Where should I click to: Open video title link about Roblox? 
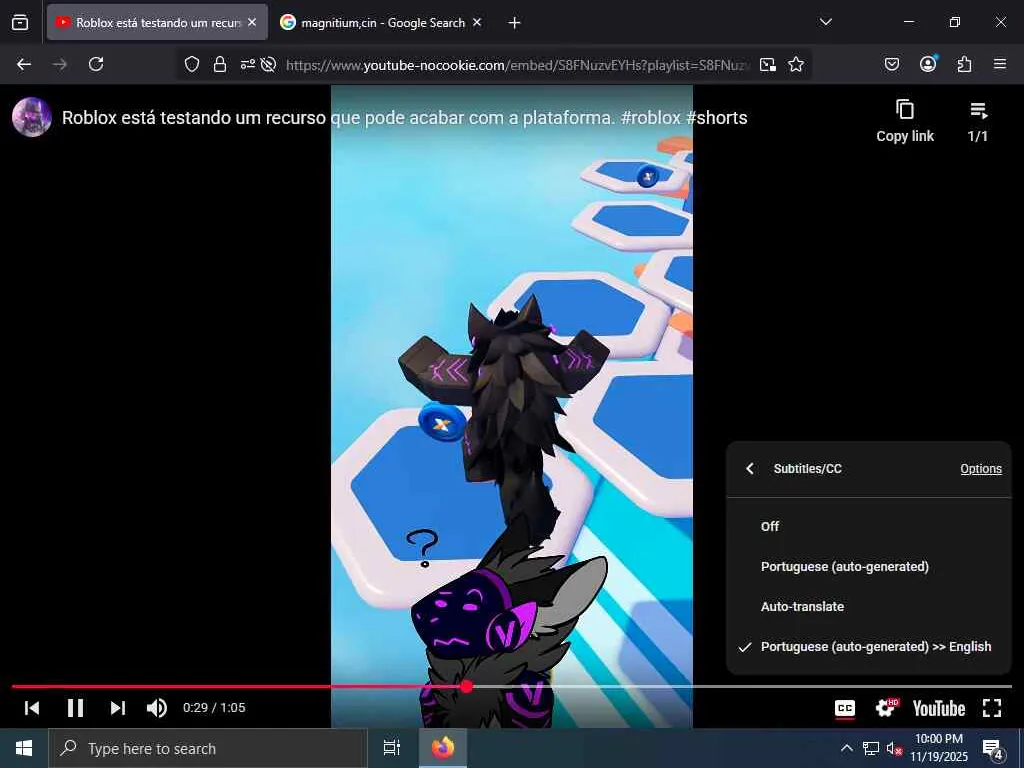tap(404, 118)
